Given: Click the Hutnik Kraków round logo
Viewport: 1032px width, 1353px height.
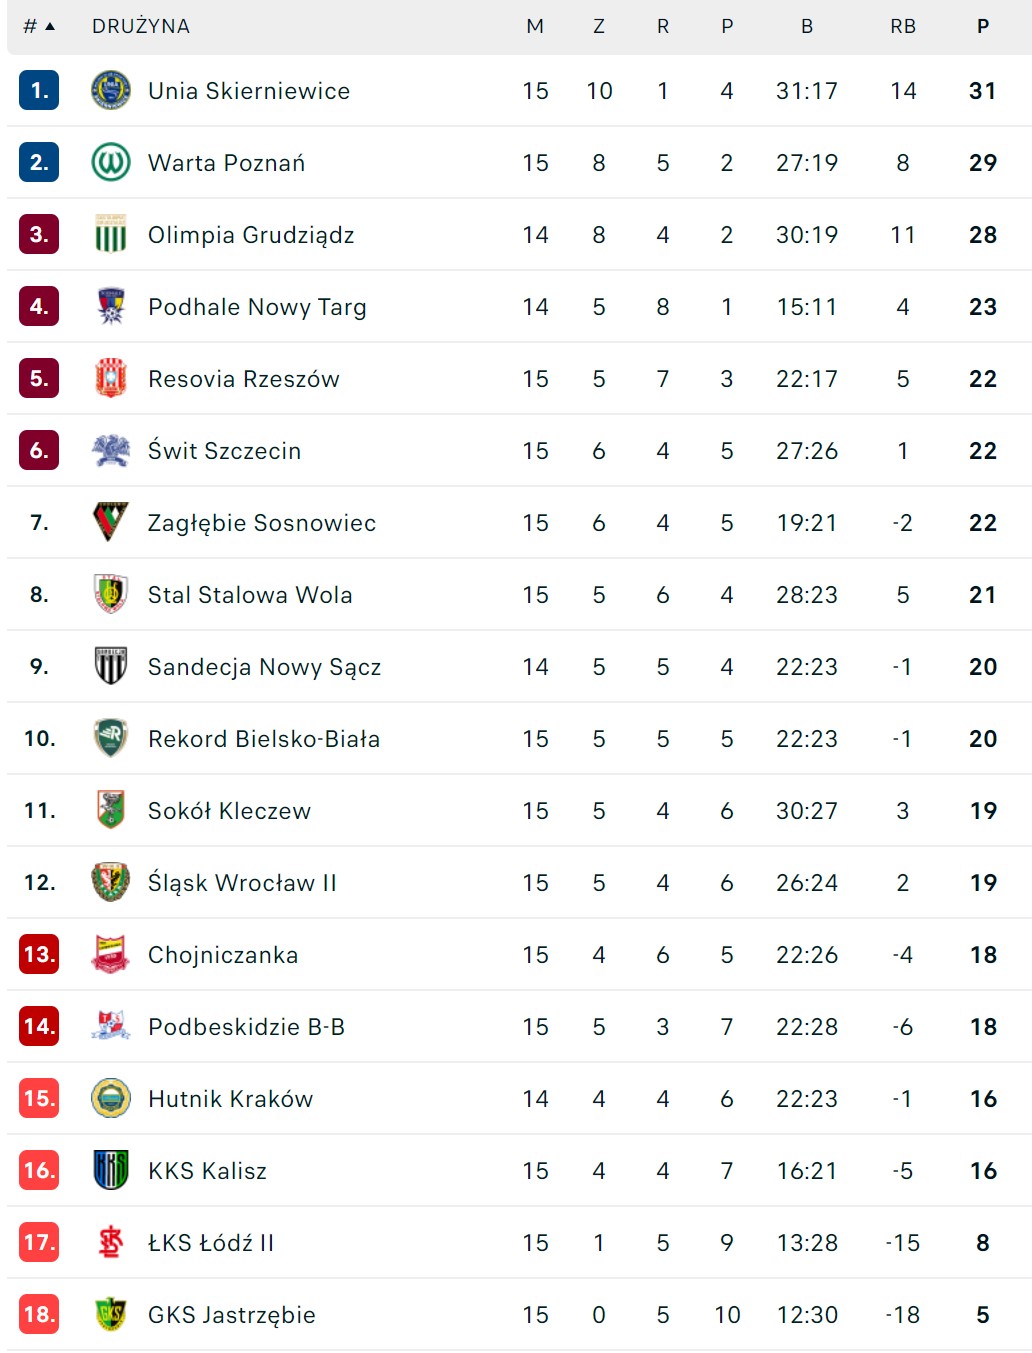Looking at the screenshot, I should click(111, 1098).
